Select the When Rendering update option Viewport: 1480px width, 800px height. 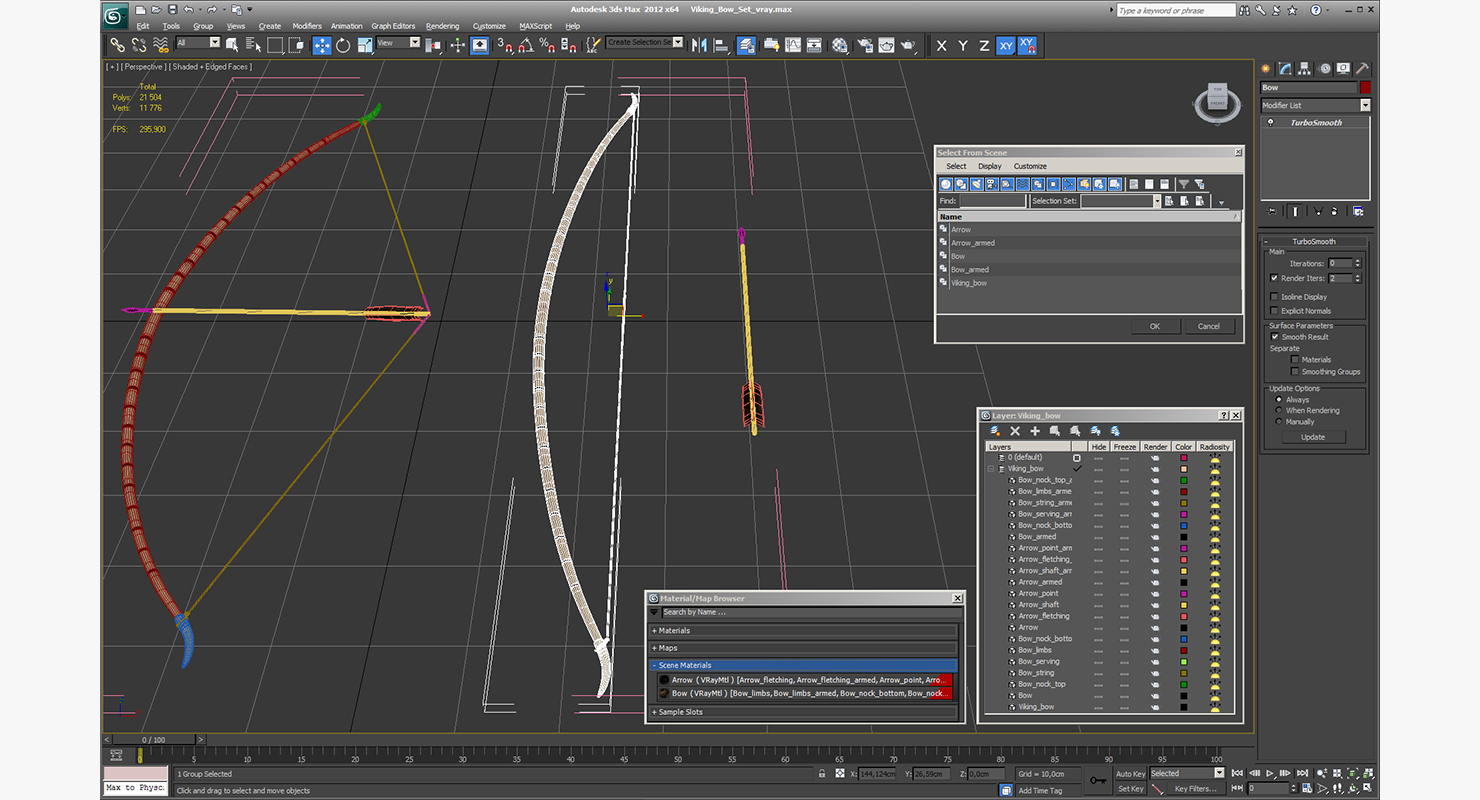point(1278,410)
